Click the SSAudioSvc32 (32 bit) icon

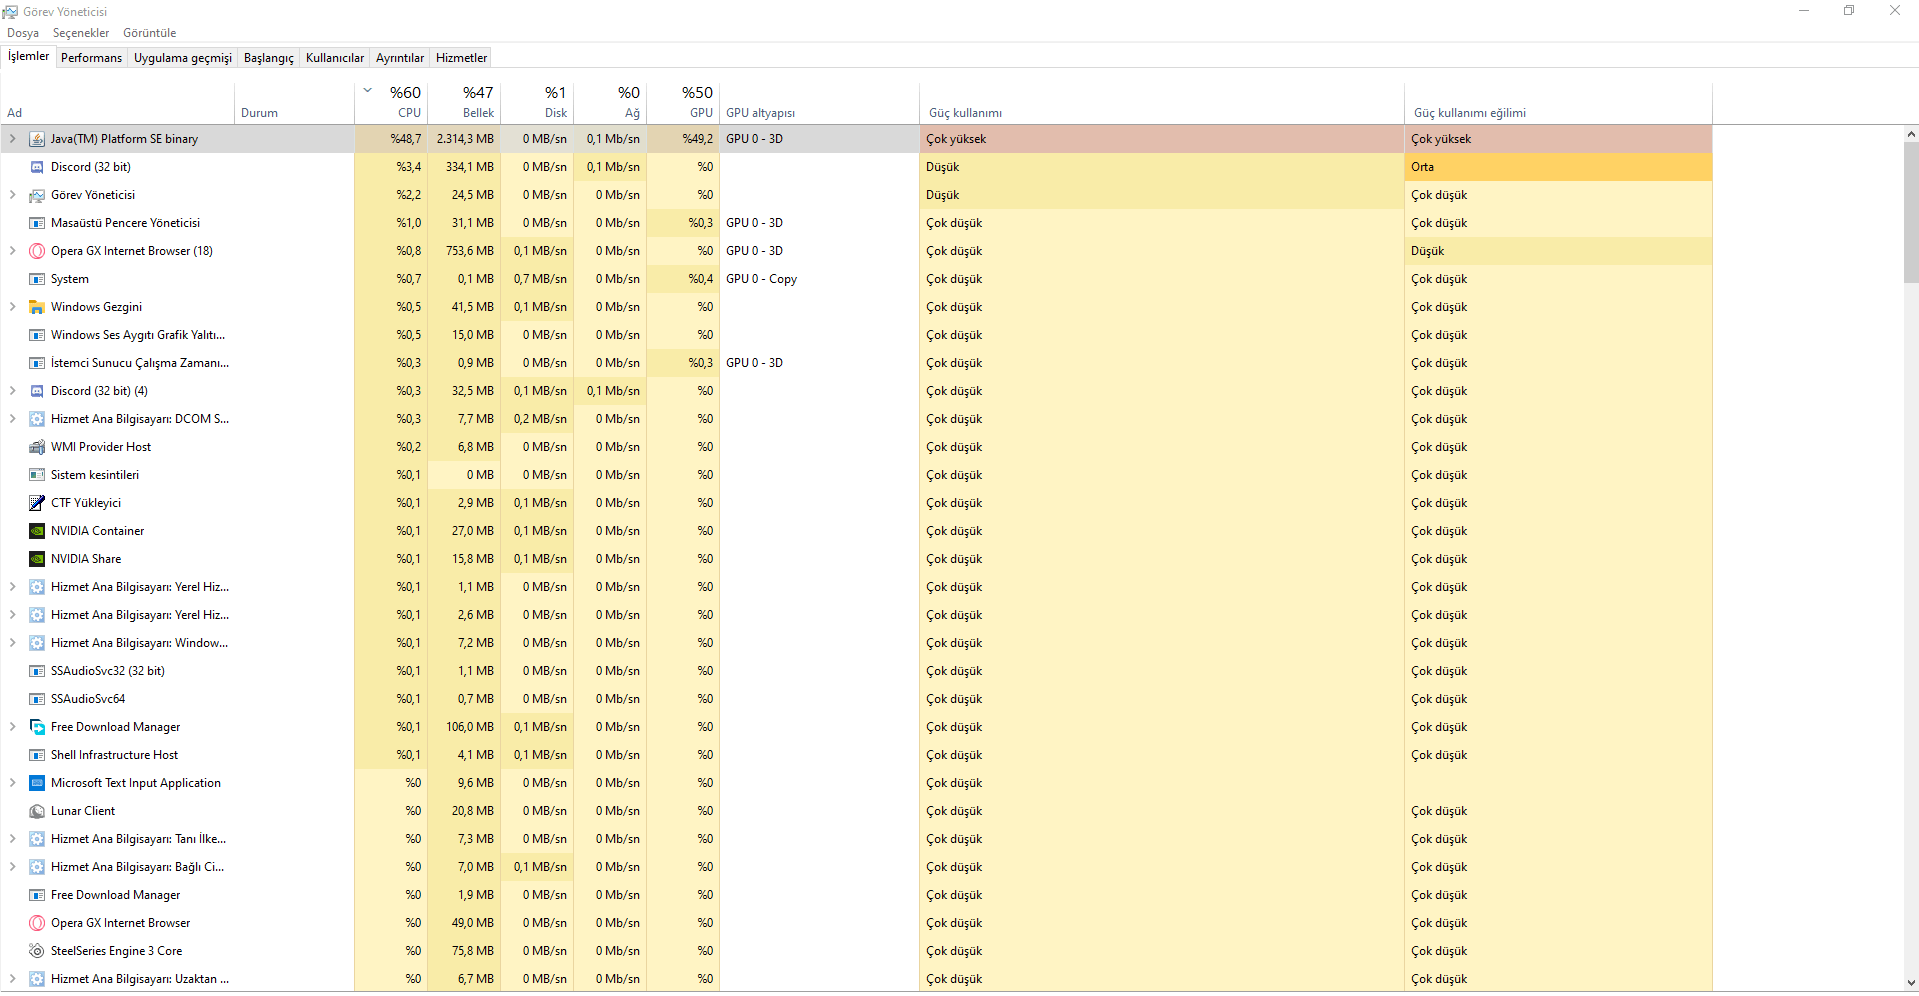click(x=37, y=671)
